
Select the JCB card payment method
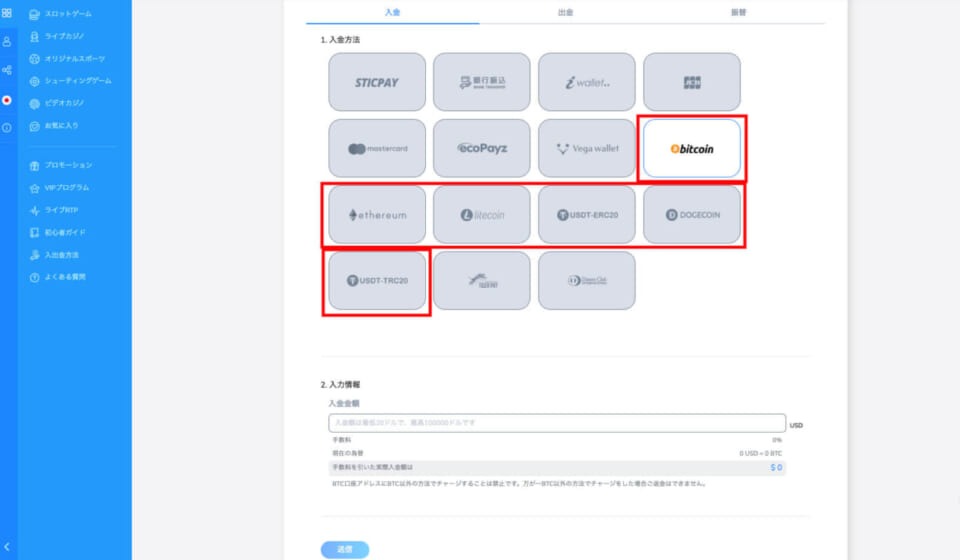click(x=692, y=82)
